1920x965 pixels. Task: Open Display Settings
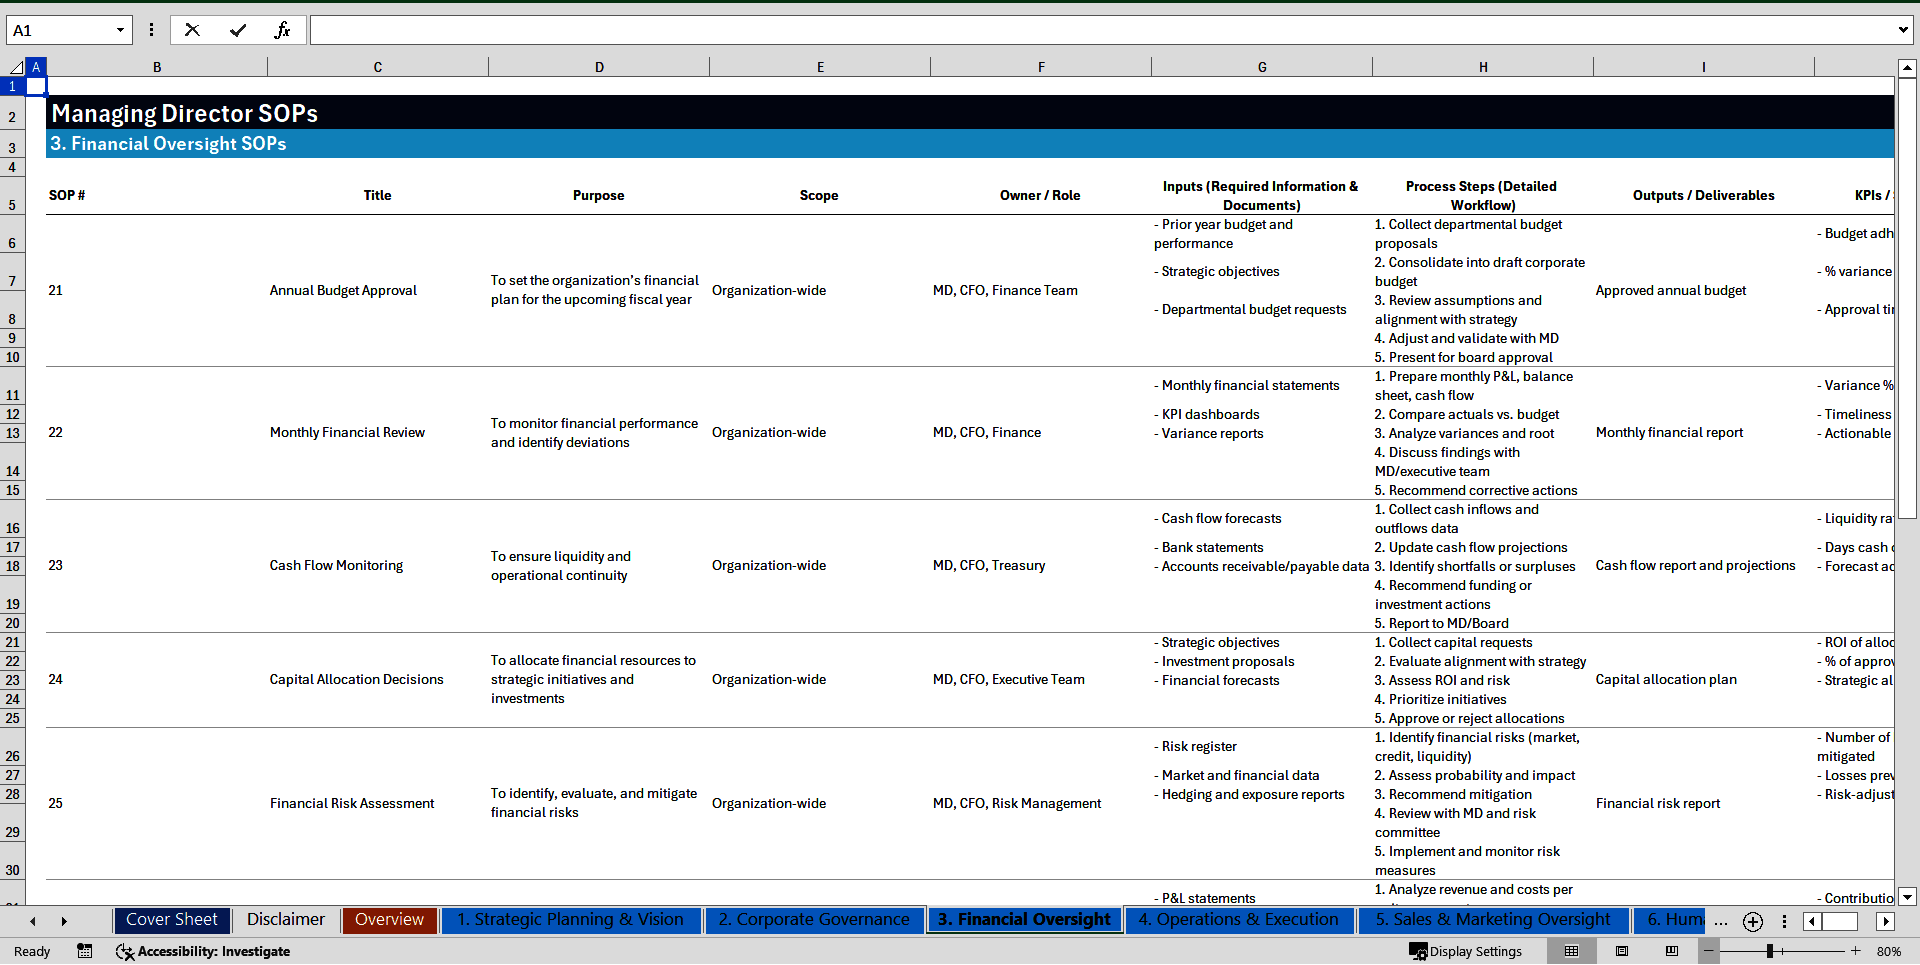pos(1466,951)
